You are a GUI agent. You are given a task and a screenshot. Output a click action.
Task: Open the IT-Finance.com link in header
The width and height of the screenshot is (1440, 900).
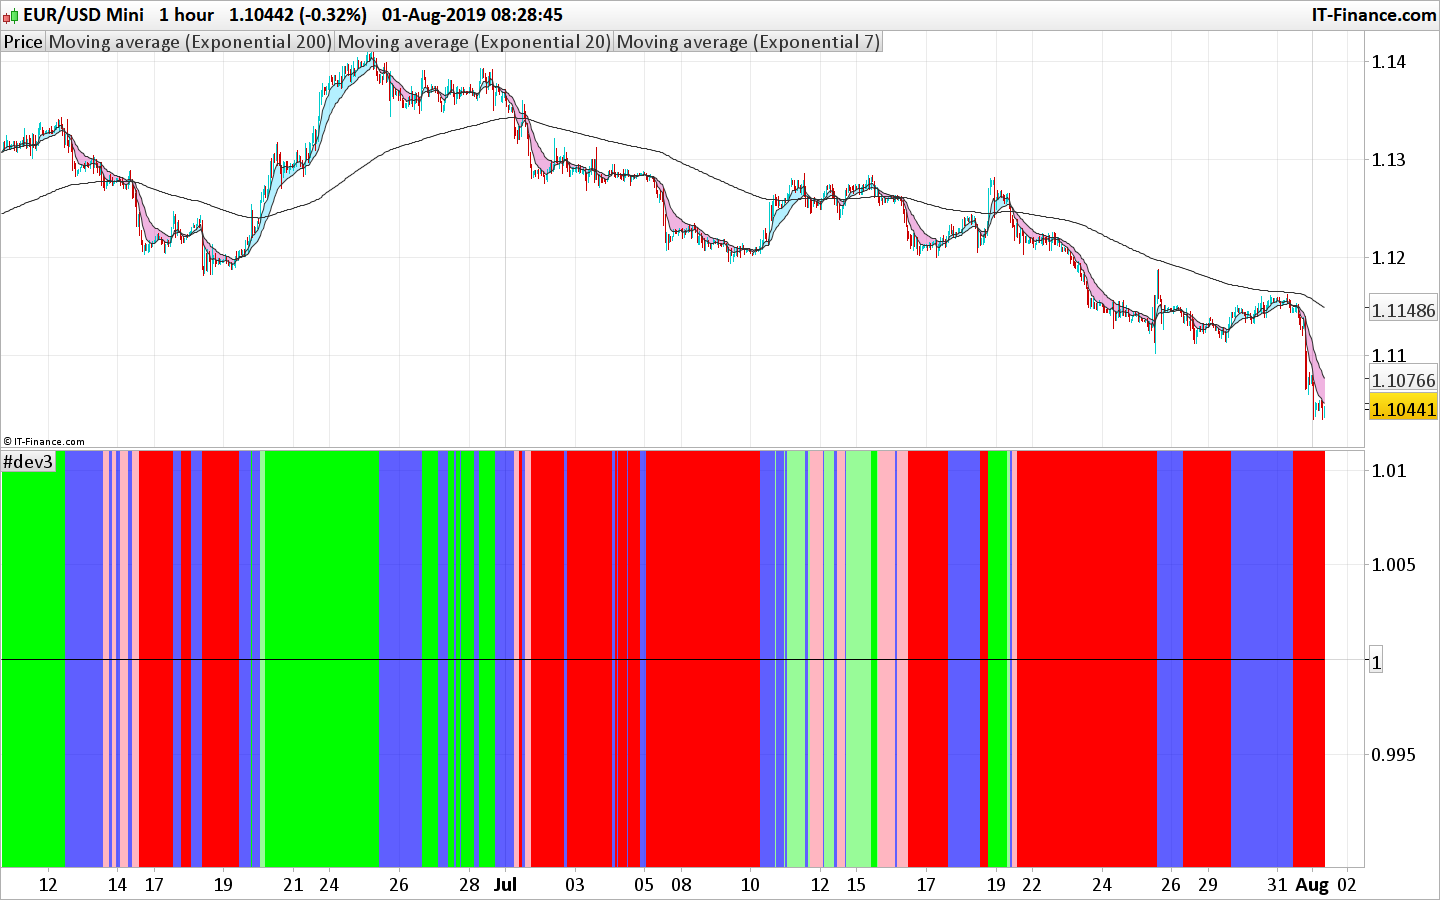(1374, 15)
